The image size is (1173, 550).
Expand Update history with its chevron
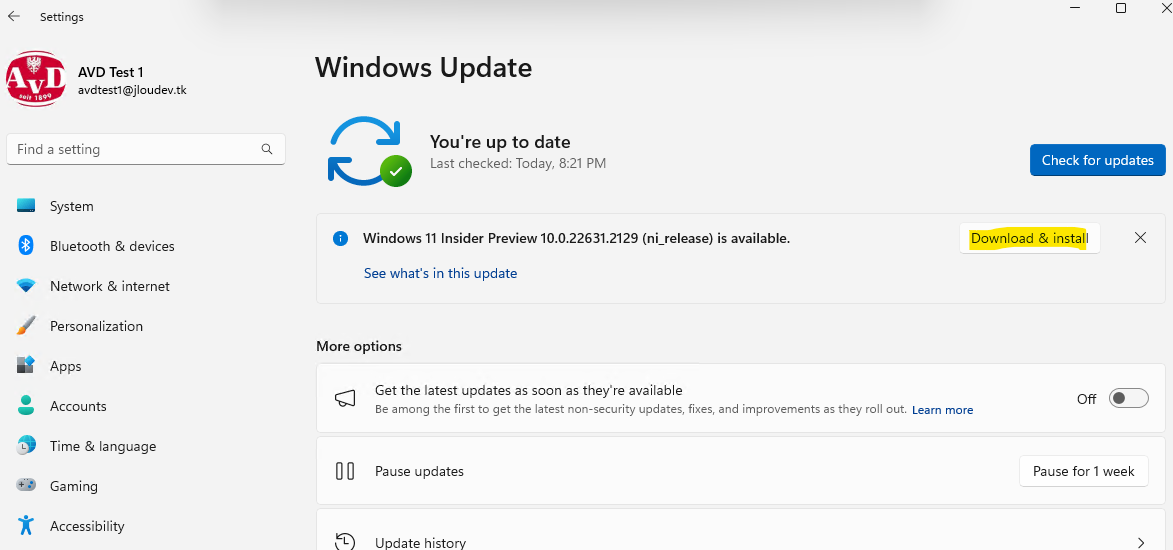[1141, 543]
